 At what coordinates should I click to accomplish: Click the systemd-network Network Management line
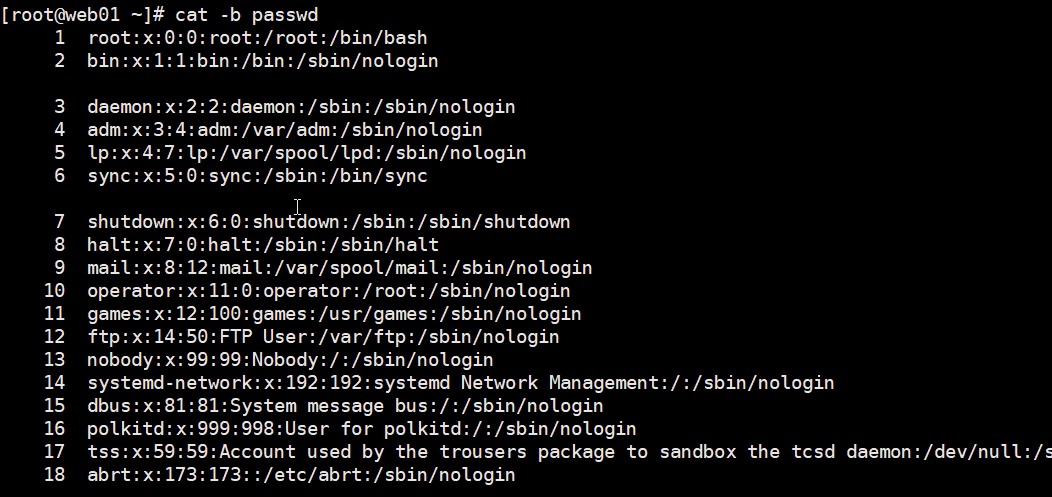click(461, 383)
